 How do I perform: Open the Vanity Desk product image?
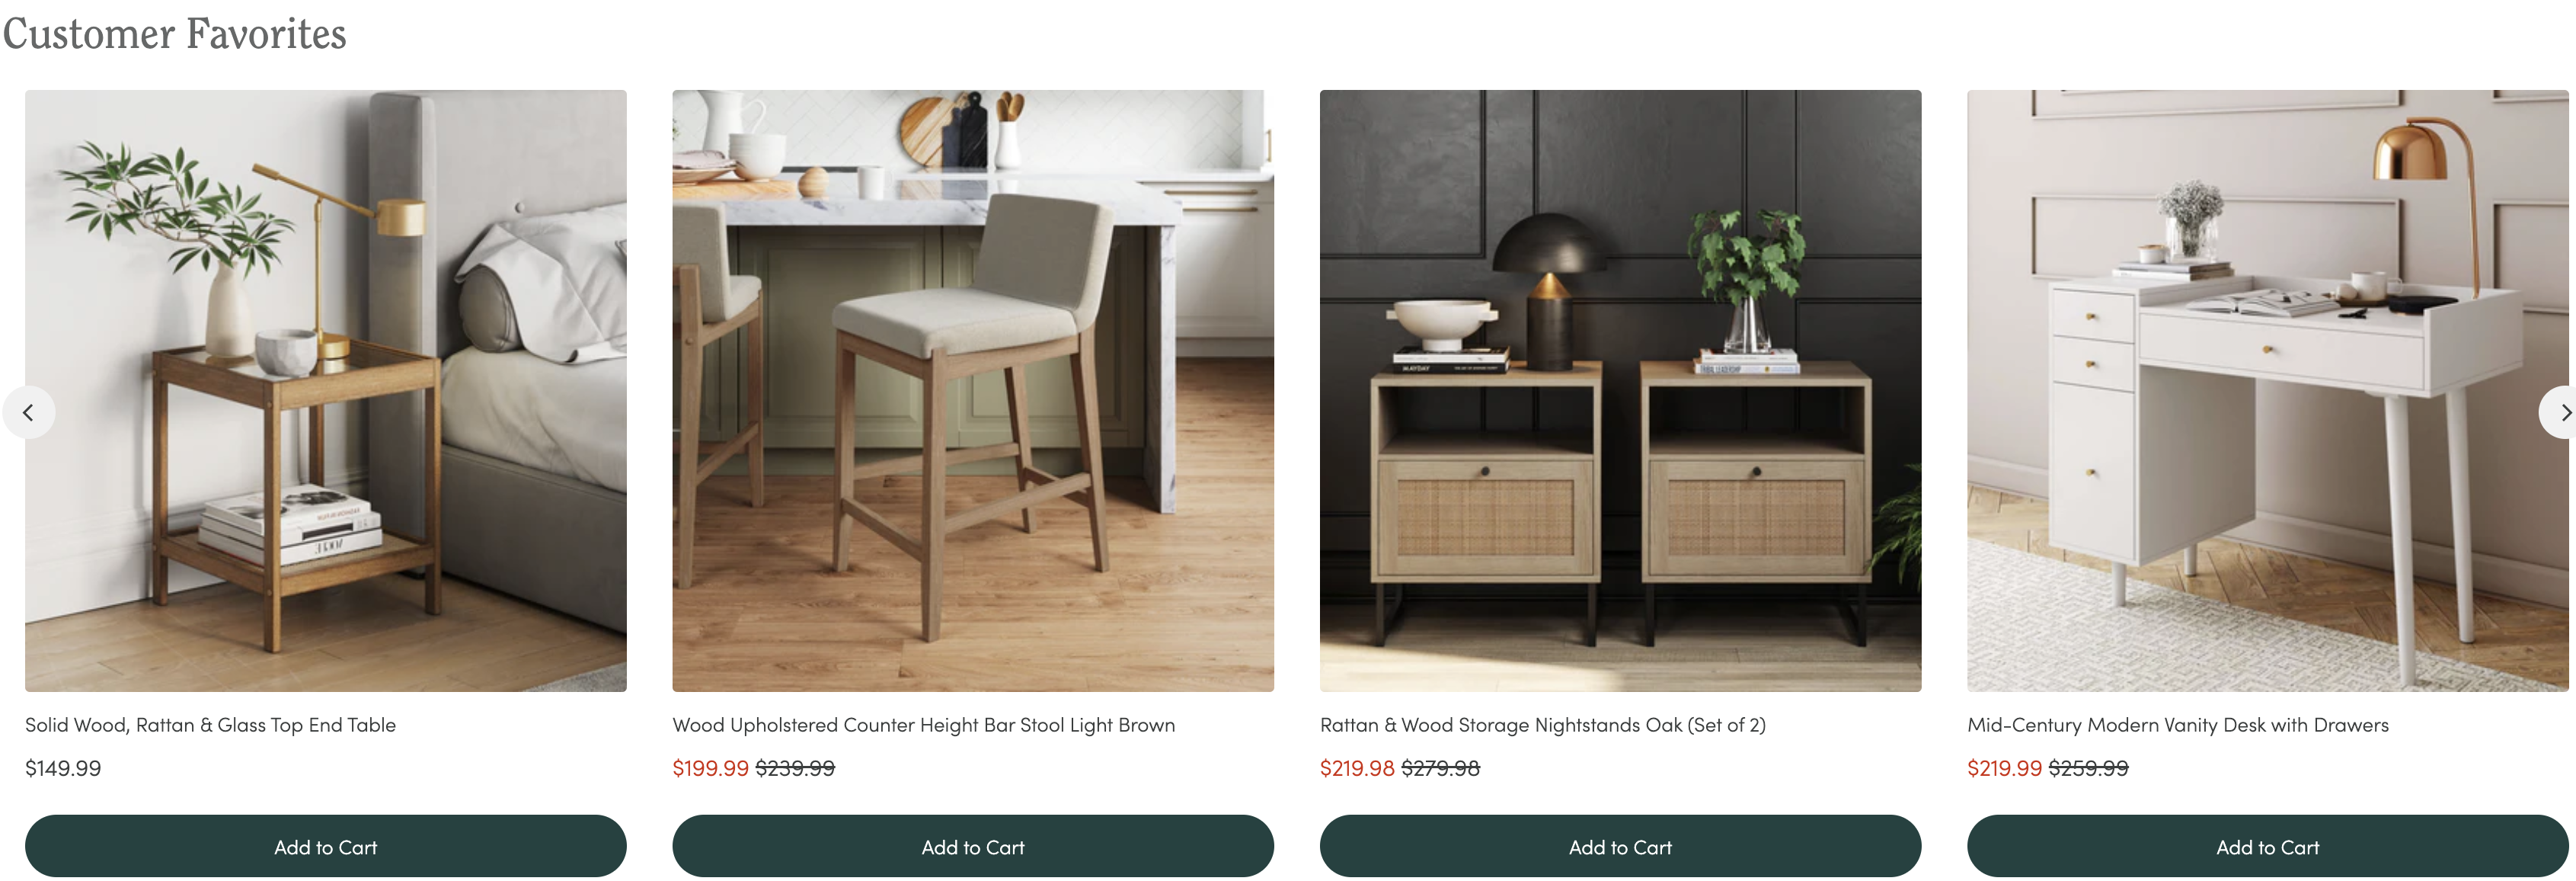click(2267, 391)
